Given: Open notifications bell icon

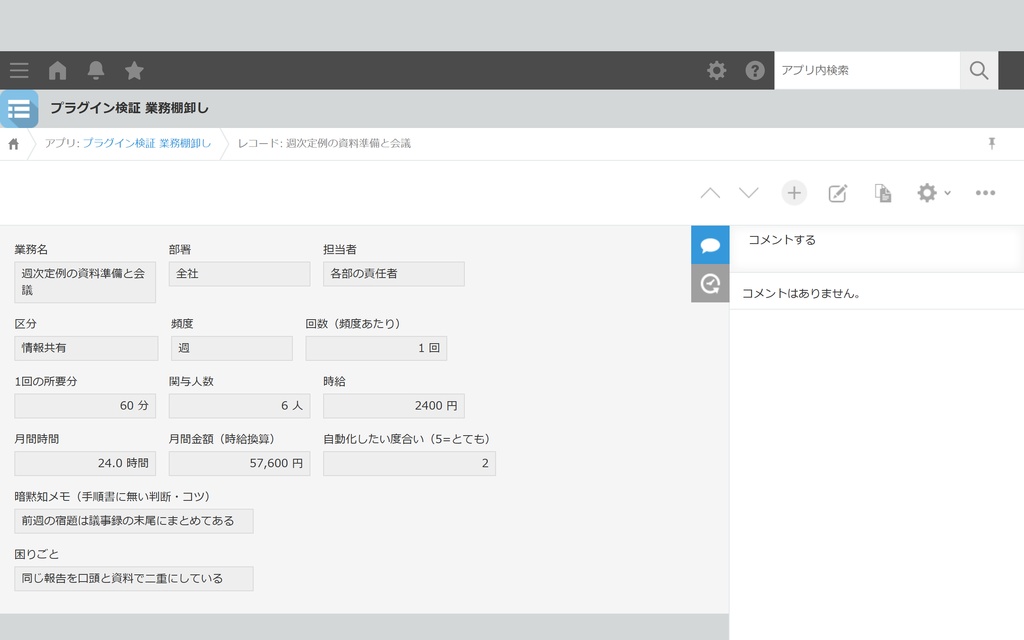Looking at the screenshot, I should click(x=96, y=71).
